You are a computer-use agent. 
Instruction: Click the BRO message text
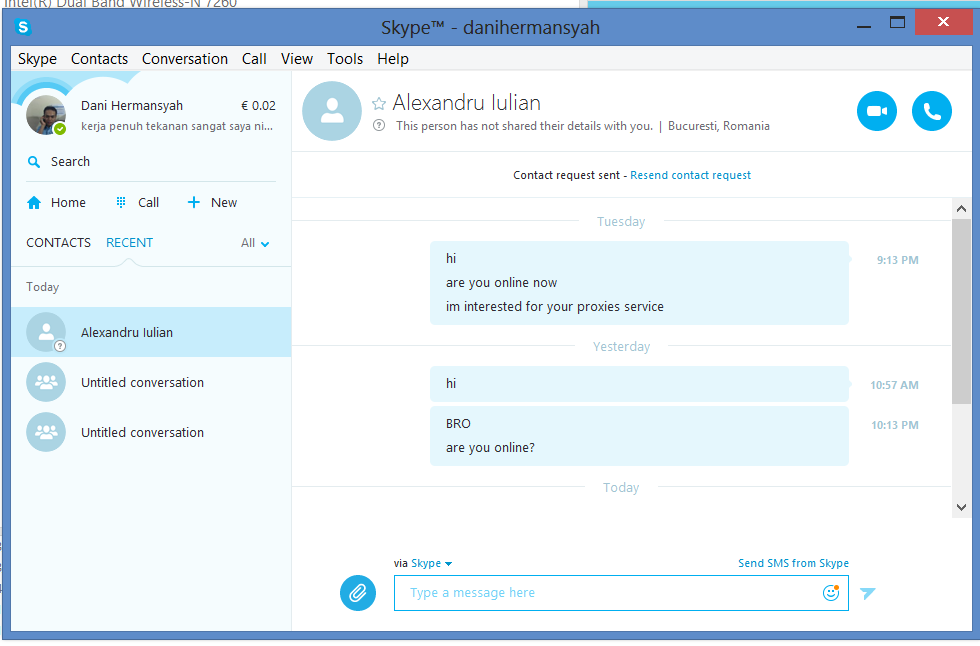458,424
